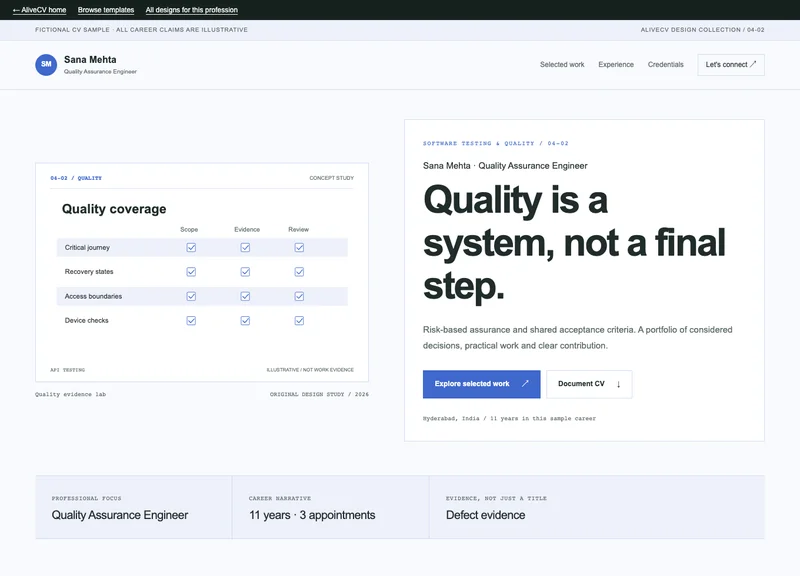Image resolution: width=800 pixels, height=576 pixels.
Task: Click the Critical journey row label
Action: (x=87, y=247)
